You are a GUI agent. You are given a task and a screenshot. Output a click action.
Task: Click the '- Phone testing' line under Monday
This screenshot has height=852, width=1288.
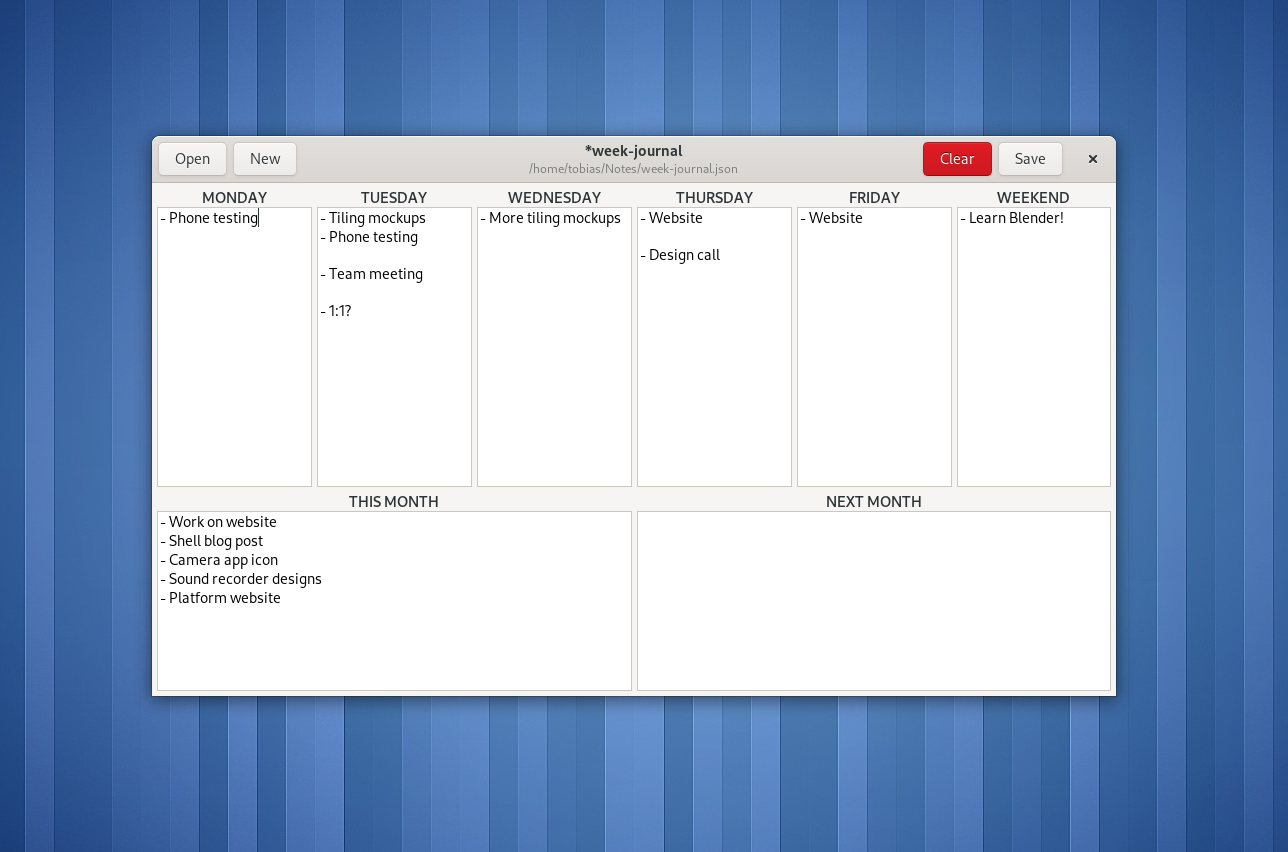point(209,218)
